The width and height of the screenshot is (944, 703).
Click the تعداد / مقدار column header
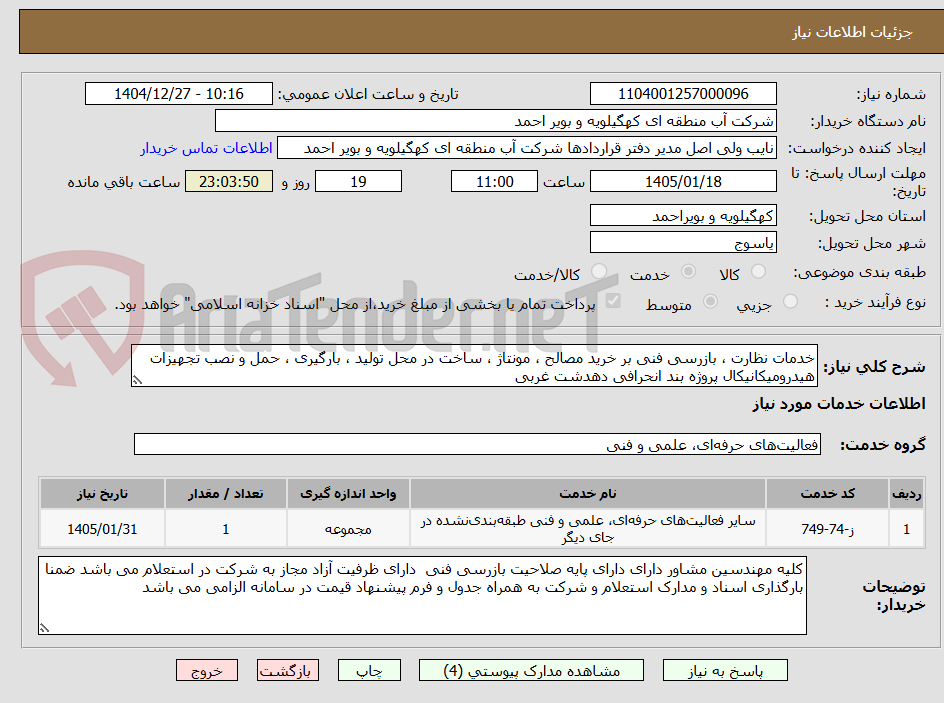point(225,494)
